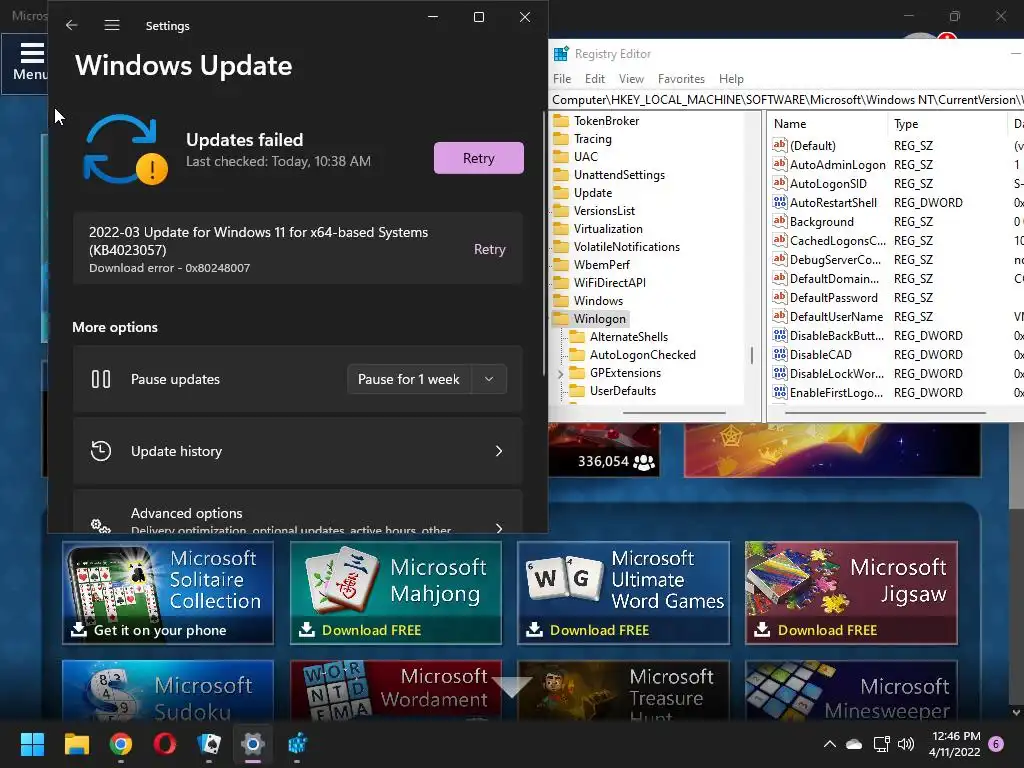The height and width of the screenshot is (768, 1024).
Task: Select the AutoLogonChecked subkey
Action: (x=642, y=355)
